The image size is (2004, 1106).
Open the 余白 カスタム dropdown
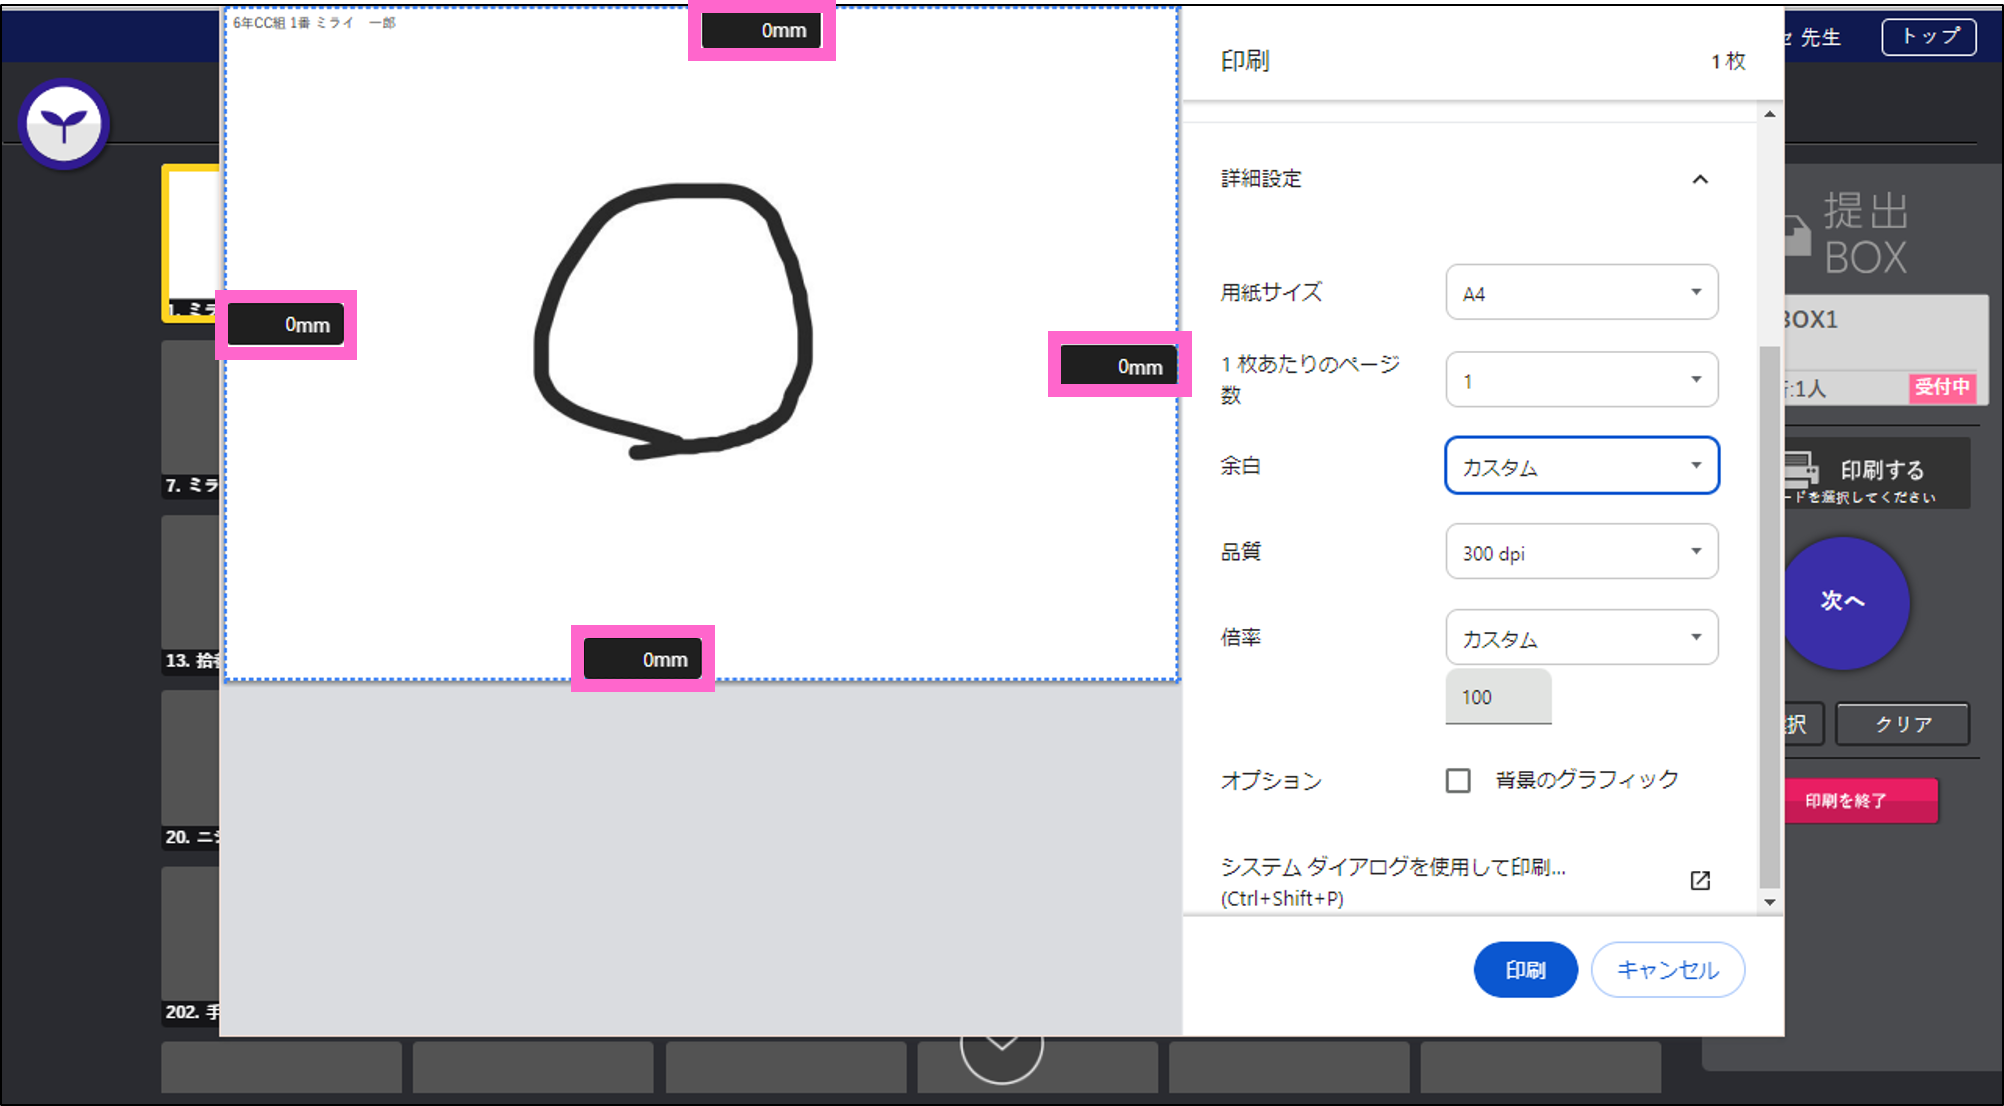pyautogui.click(x=1580, y=465)
